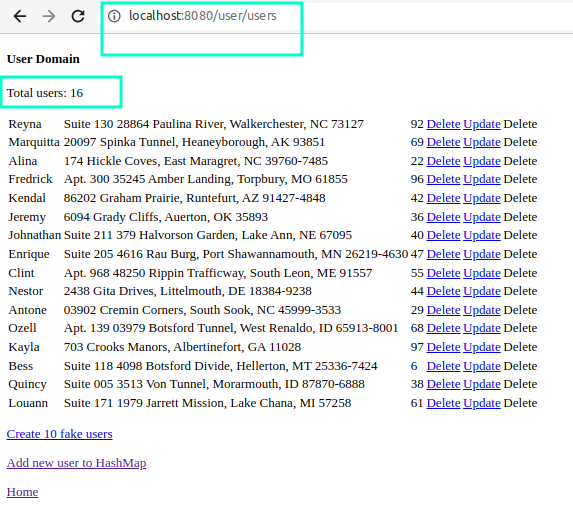Click Create 10 fake users link
Image resolution: width=573 pixels, height=511 pixels.
click(x=60, y=434)
